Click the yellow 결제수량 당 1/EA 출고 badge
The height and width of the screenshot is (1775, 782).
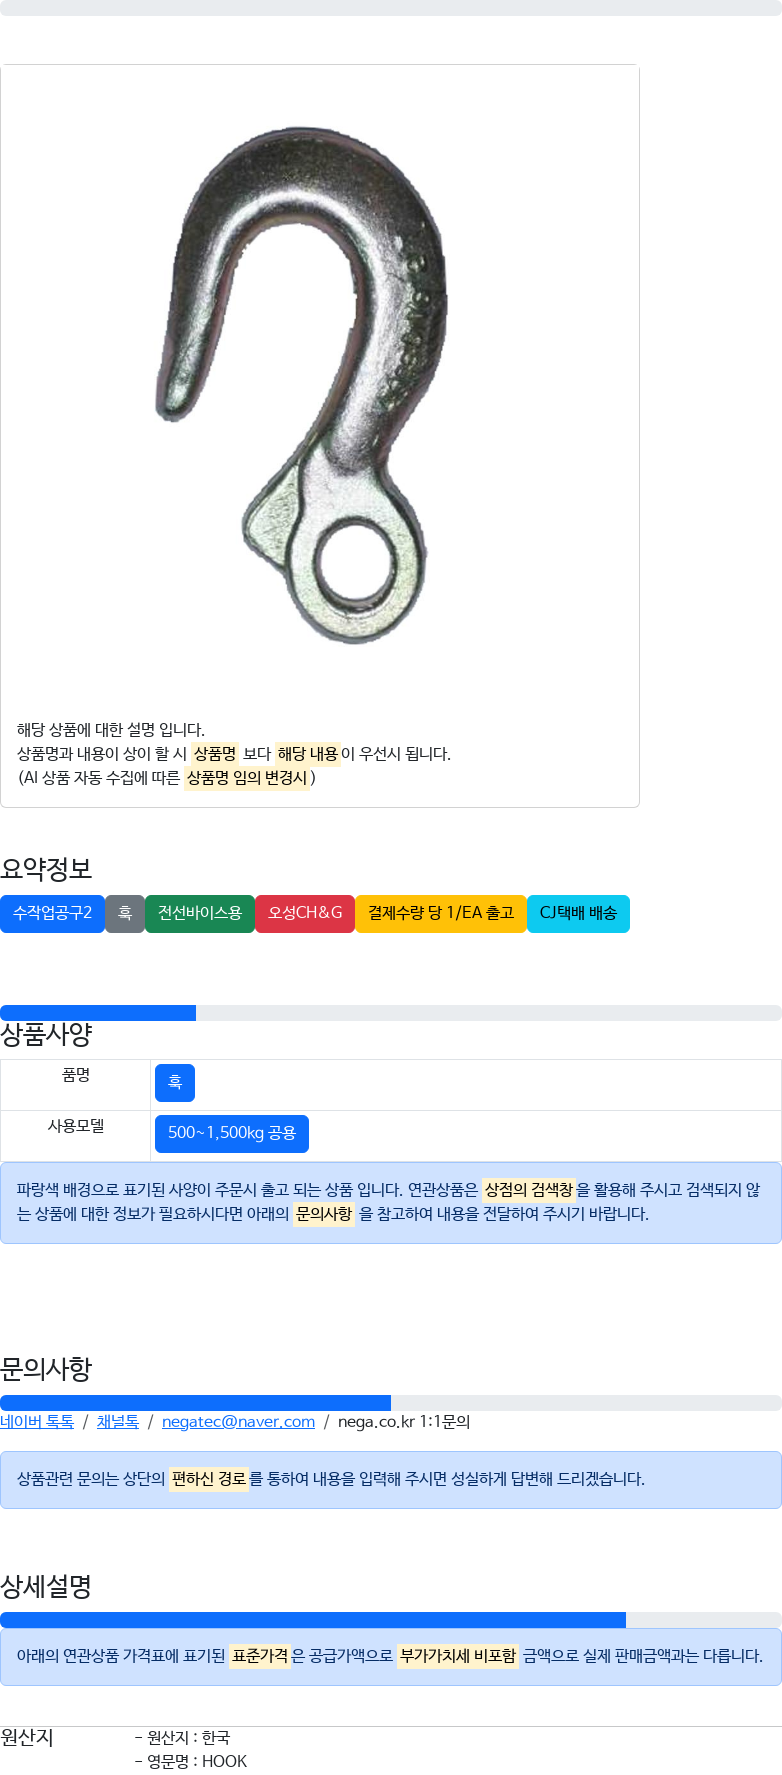point(440,913)
